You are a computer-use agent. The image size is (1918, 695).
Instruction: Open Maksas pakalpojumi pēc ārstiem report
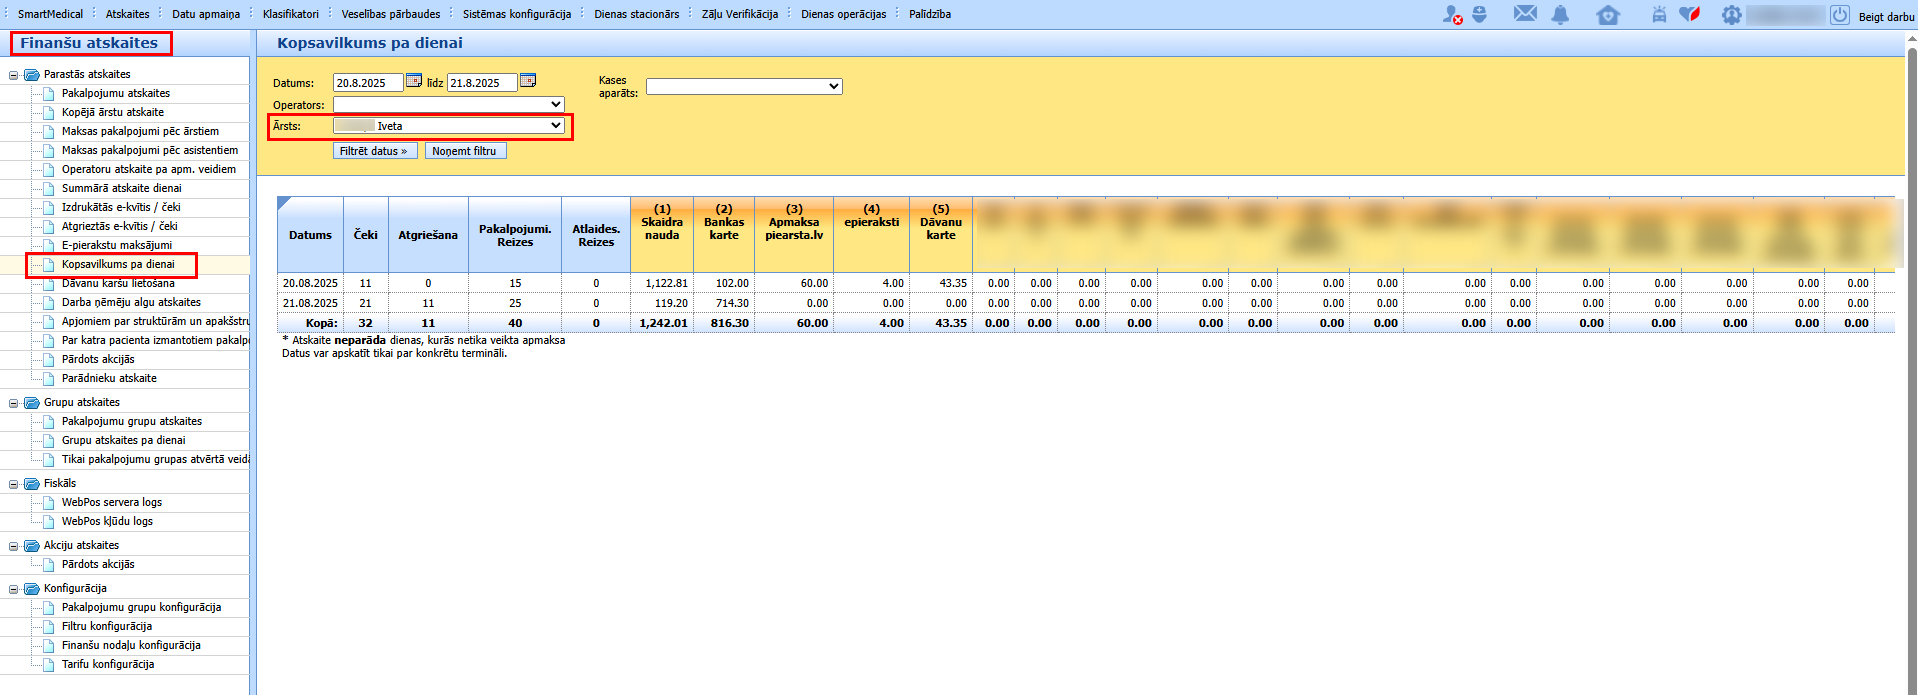coord(140,131)
